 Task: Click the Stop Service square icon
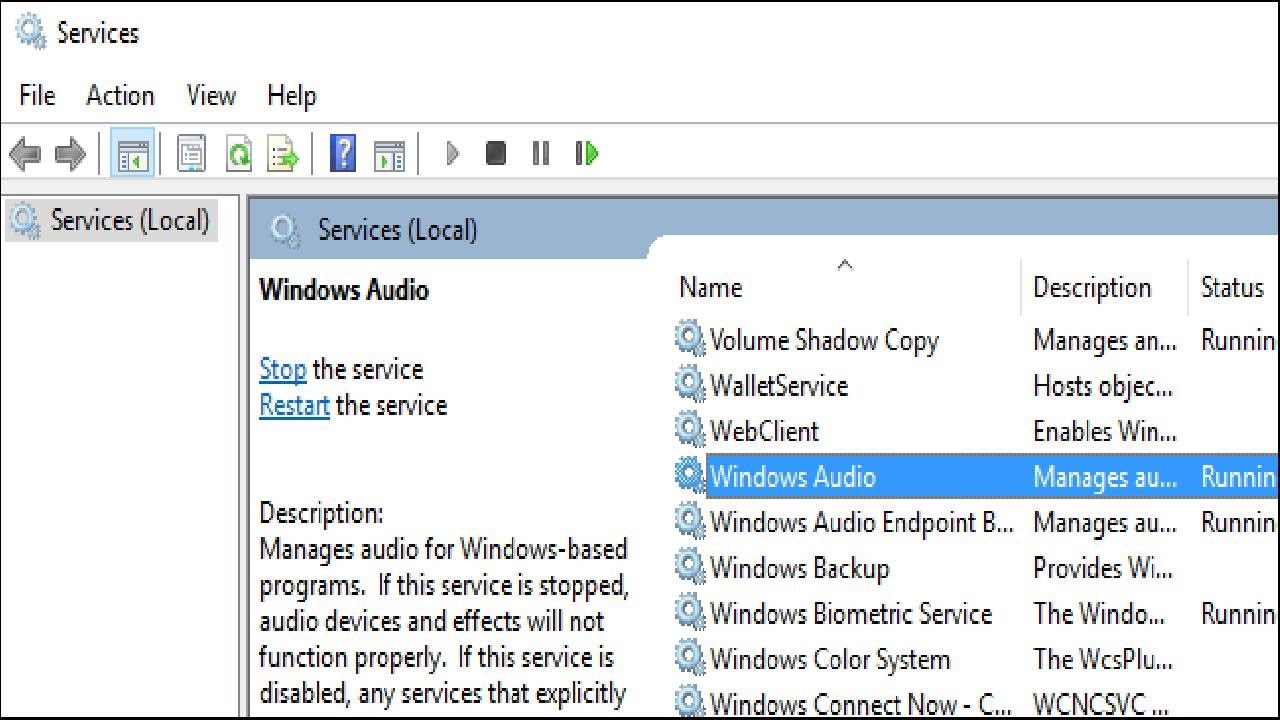coord(495,153)
